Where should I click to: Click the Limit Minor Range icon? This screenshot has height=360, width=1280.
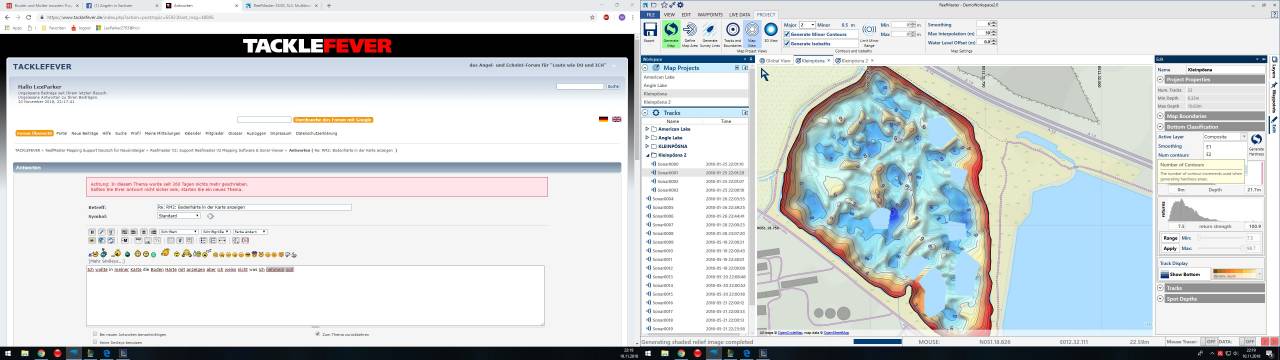click(x=869, y=34)
